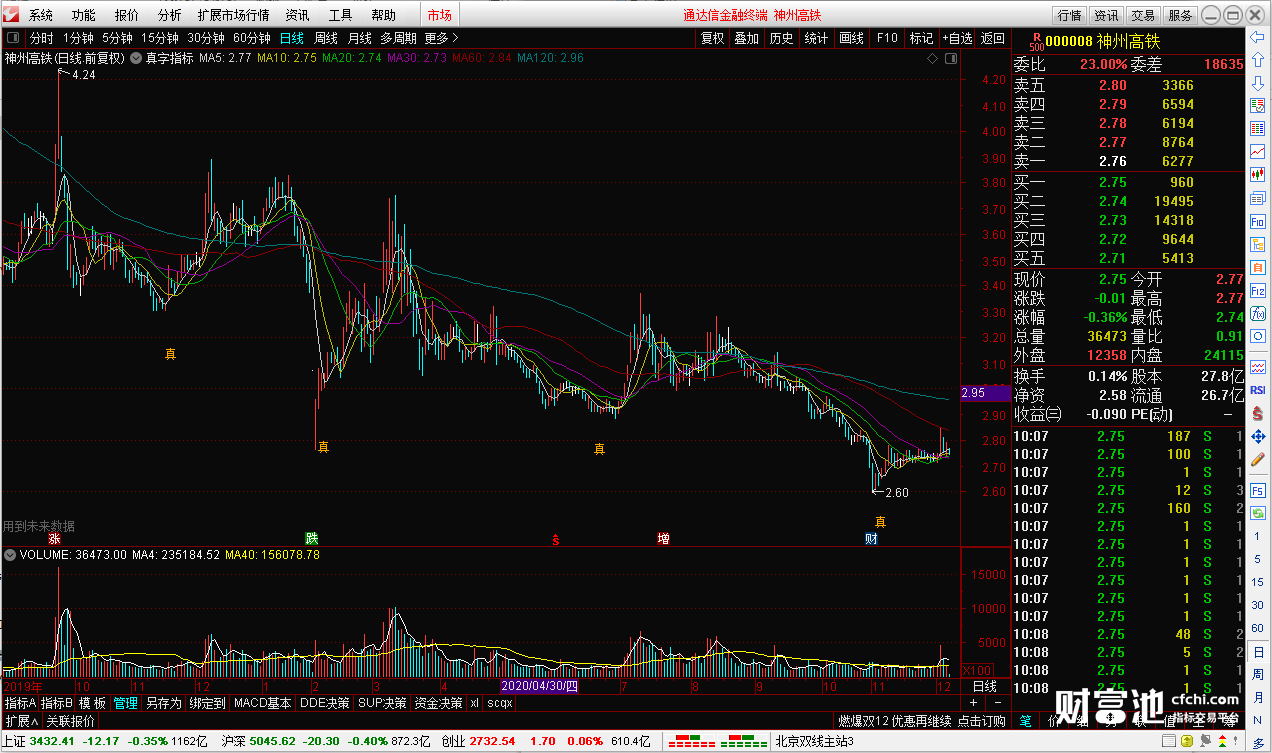Zoom in chart with plus button

tap(973, 704)
